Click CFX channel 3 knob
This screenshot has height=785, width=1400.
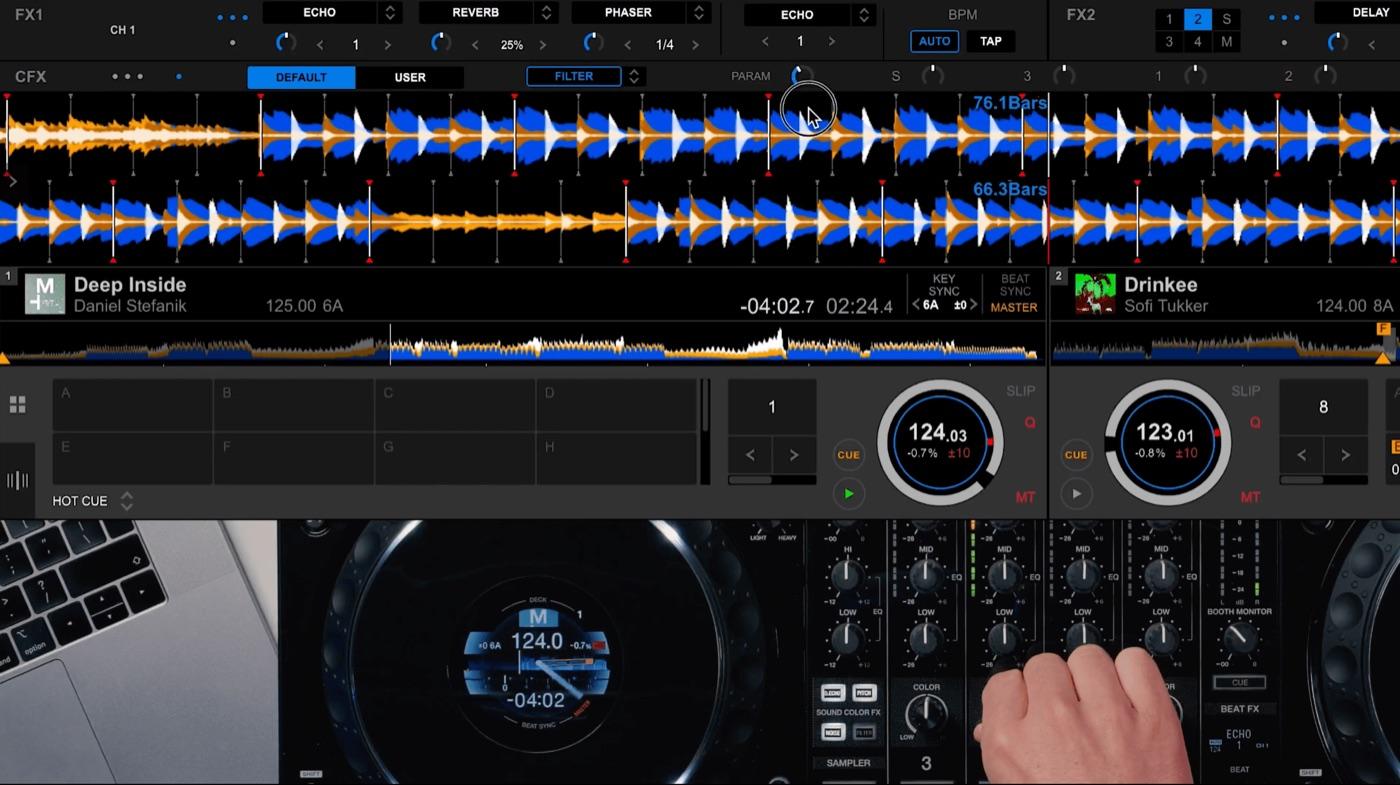click(1064, 76)
